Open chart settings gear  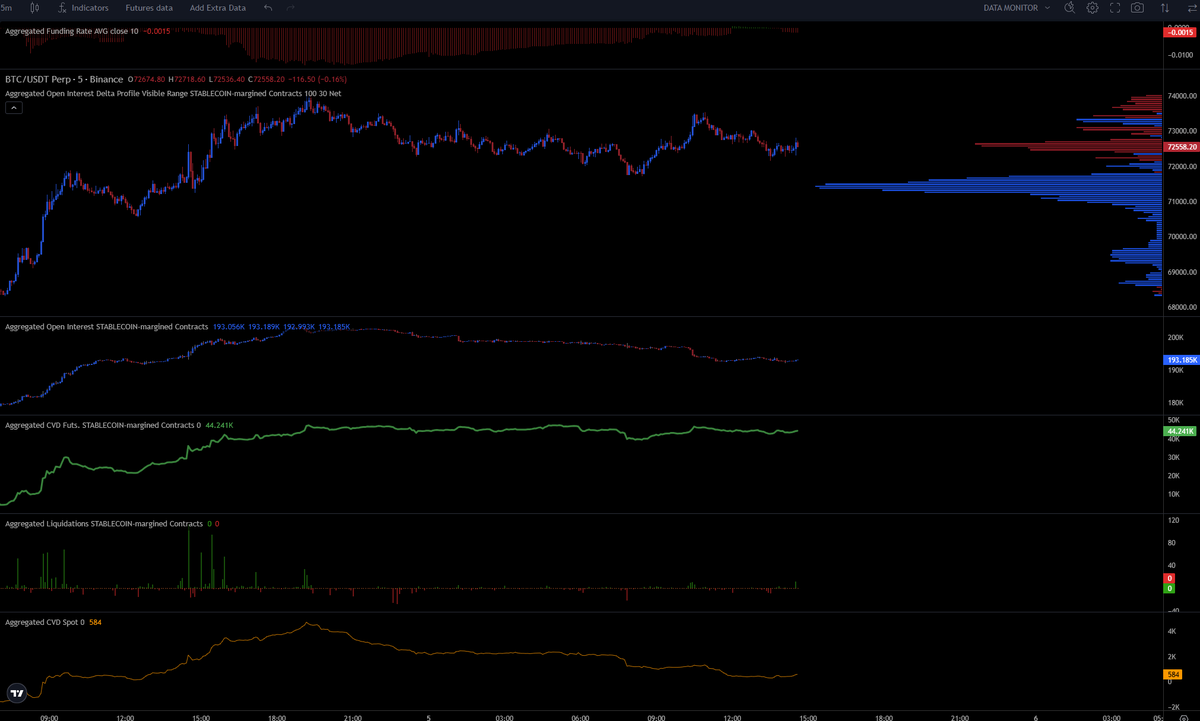coord(1092,7)
